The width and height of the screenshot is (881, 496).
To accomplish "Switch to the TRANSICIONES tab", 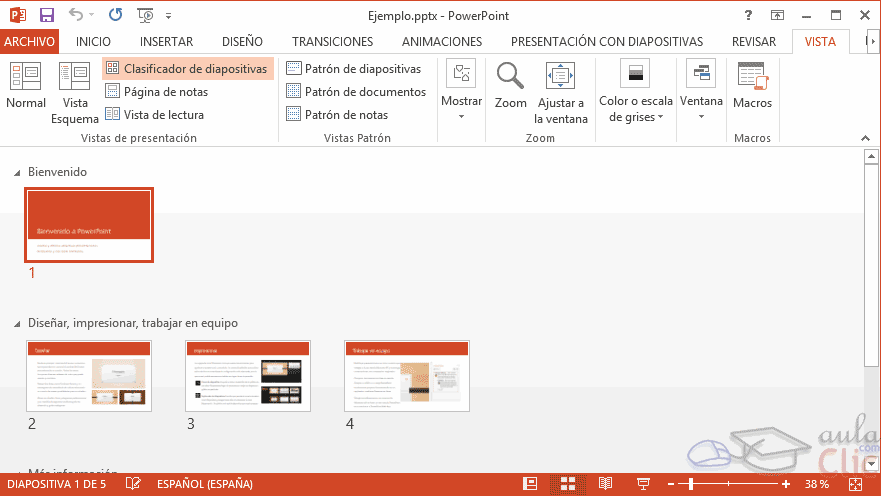I will (332, 42).
